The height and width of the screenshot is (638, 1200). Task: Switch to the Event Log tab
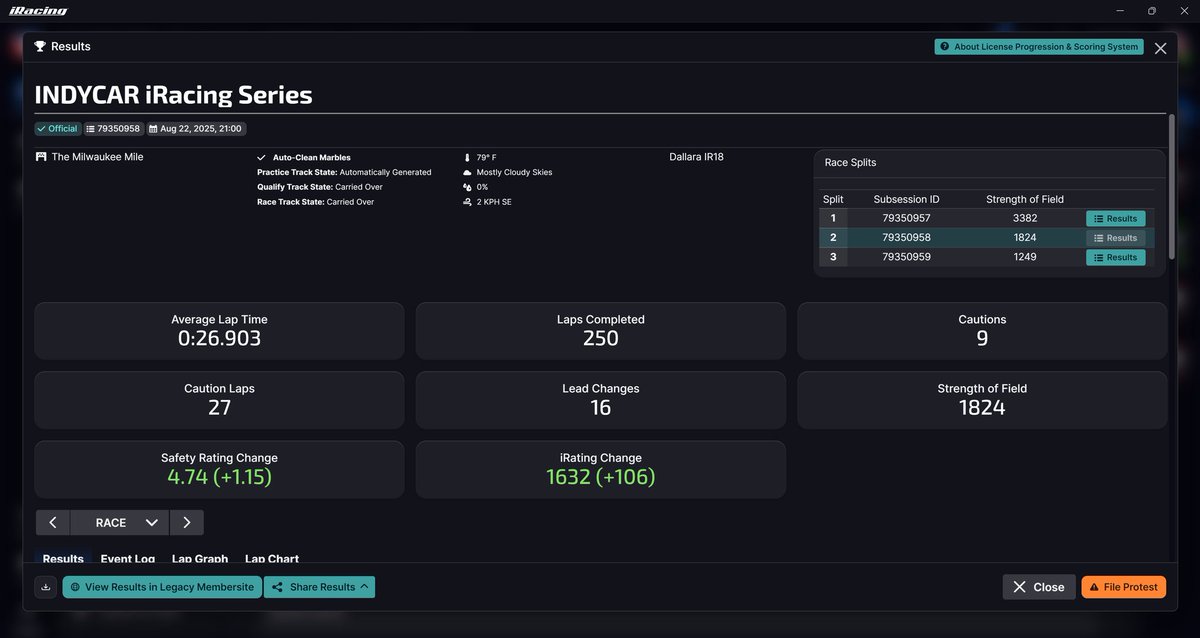point(128,559)
